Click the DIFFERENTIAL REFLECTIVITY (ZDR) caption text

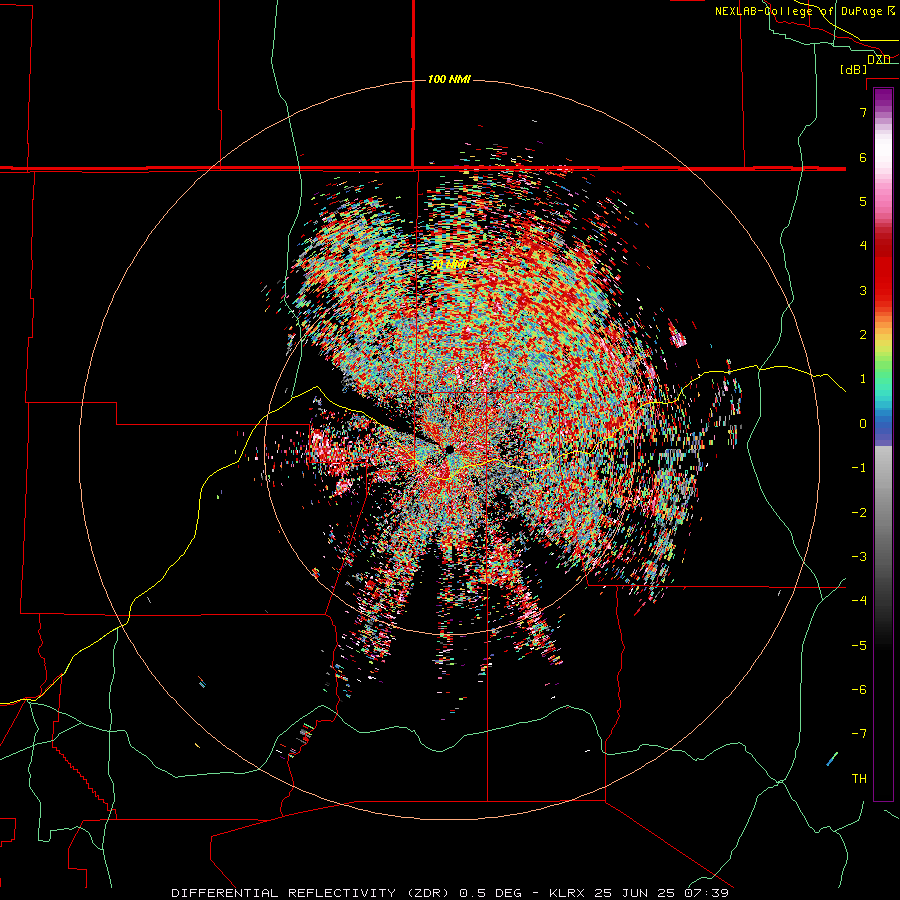(x=312, y=893)
